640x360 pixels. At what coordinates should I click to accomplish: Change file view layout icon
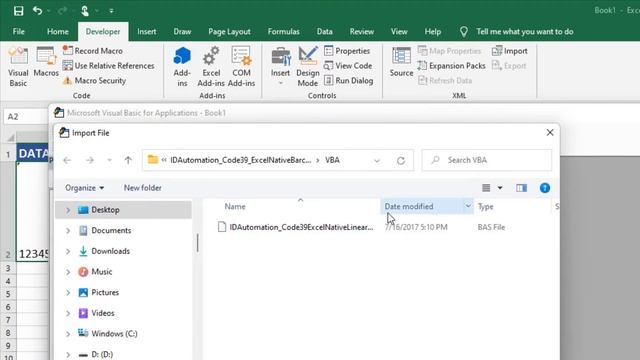click(486, 188)
